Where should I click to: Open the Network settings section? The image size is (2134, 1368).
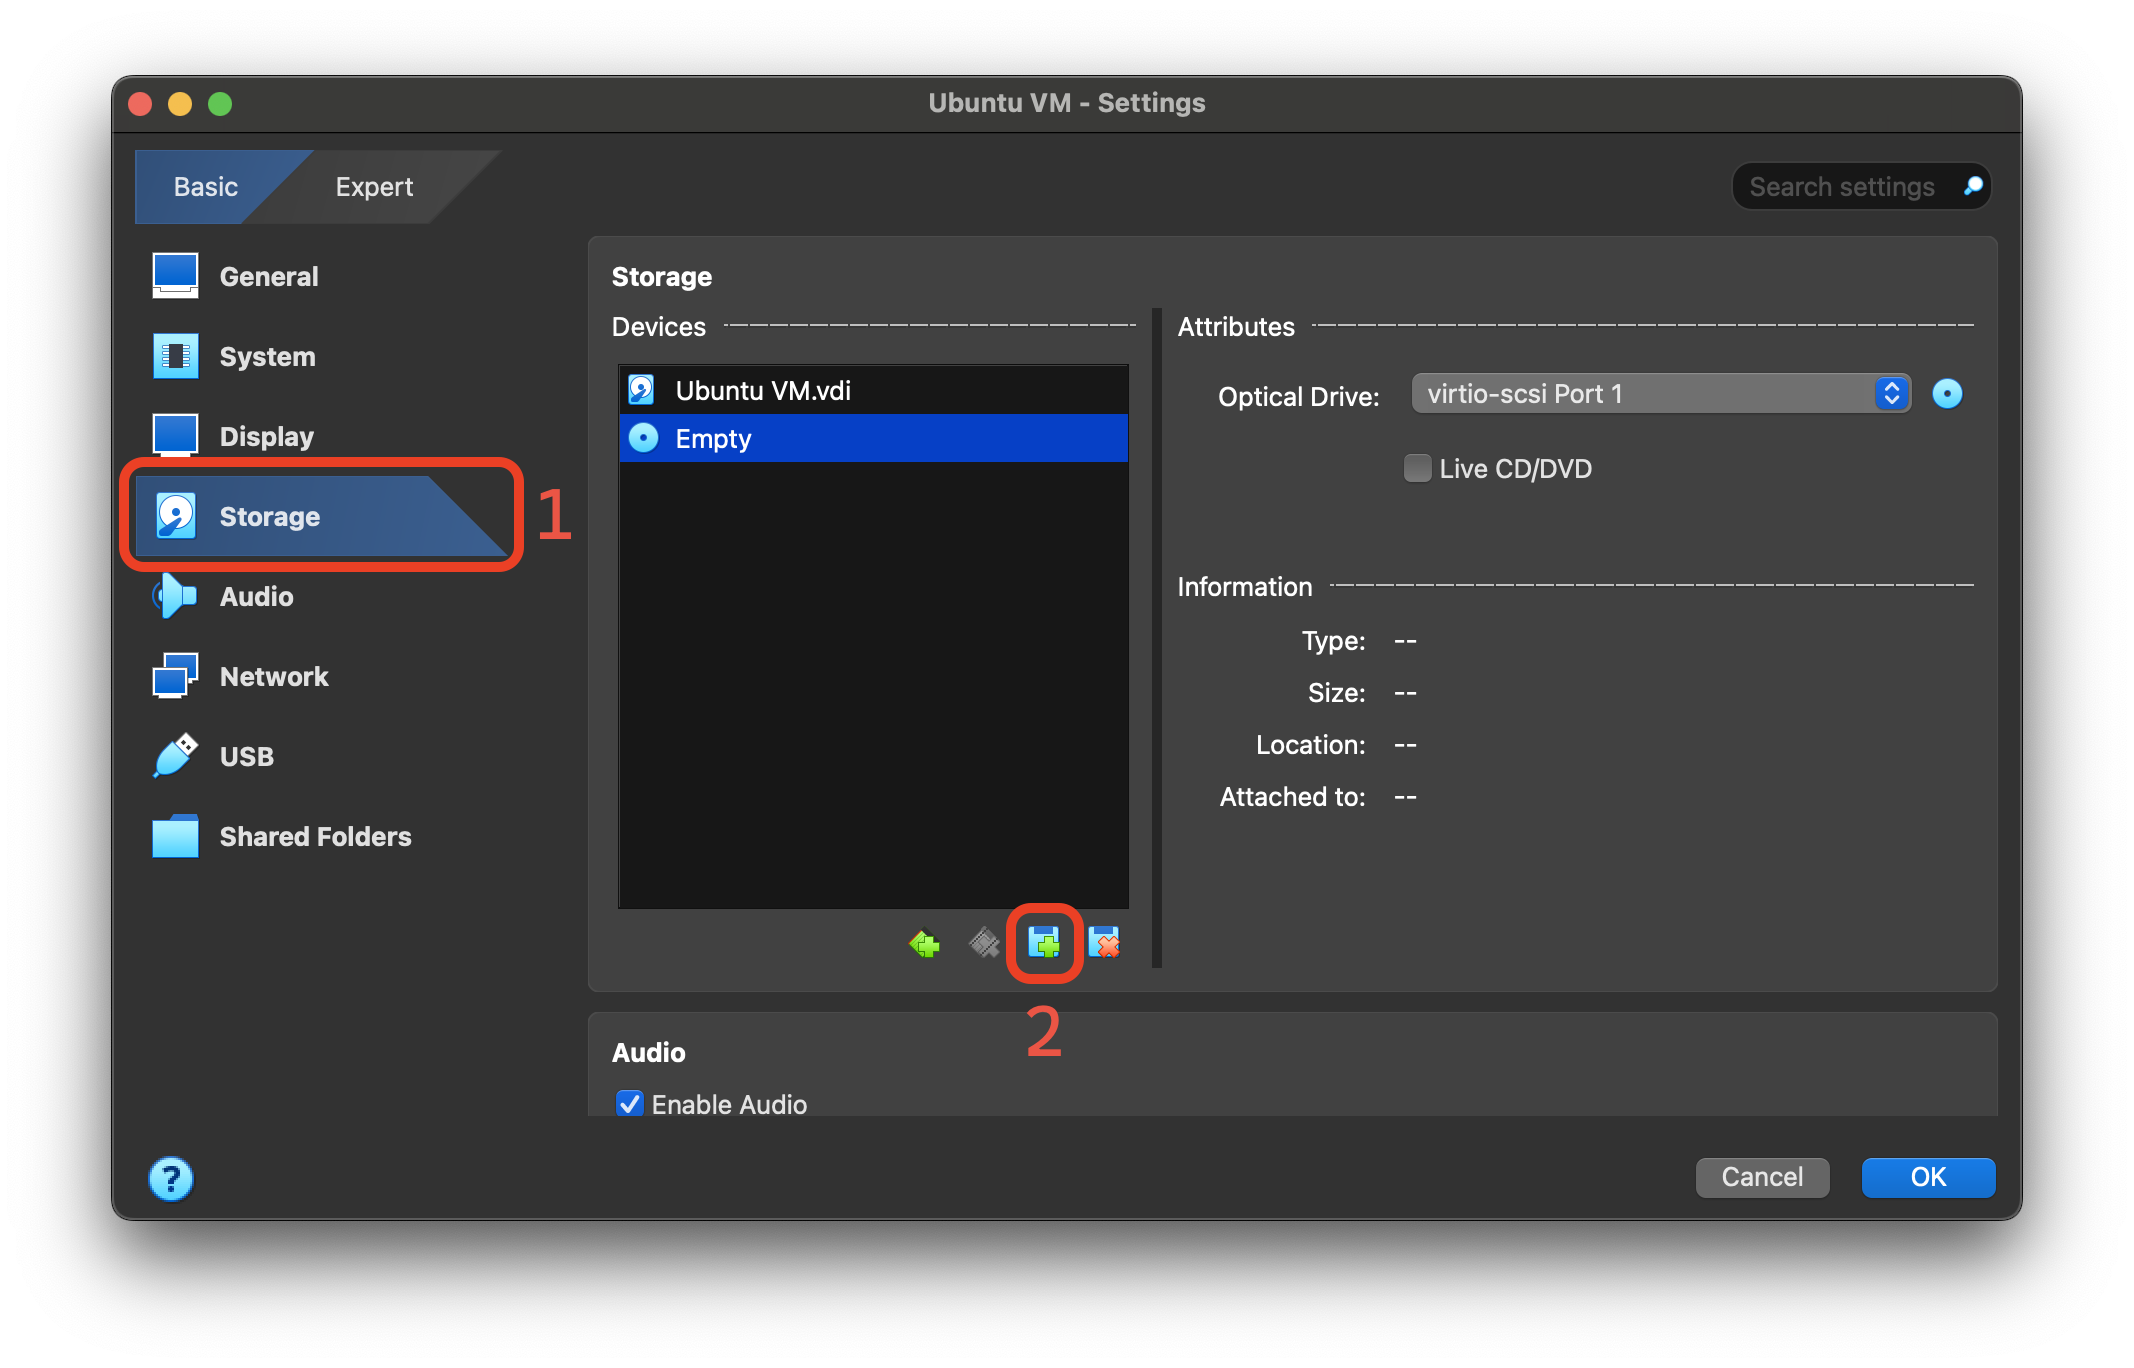tap(273, 676)
